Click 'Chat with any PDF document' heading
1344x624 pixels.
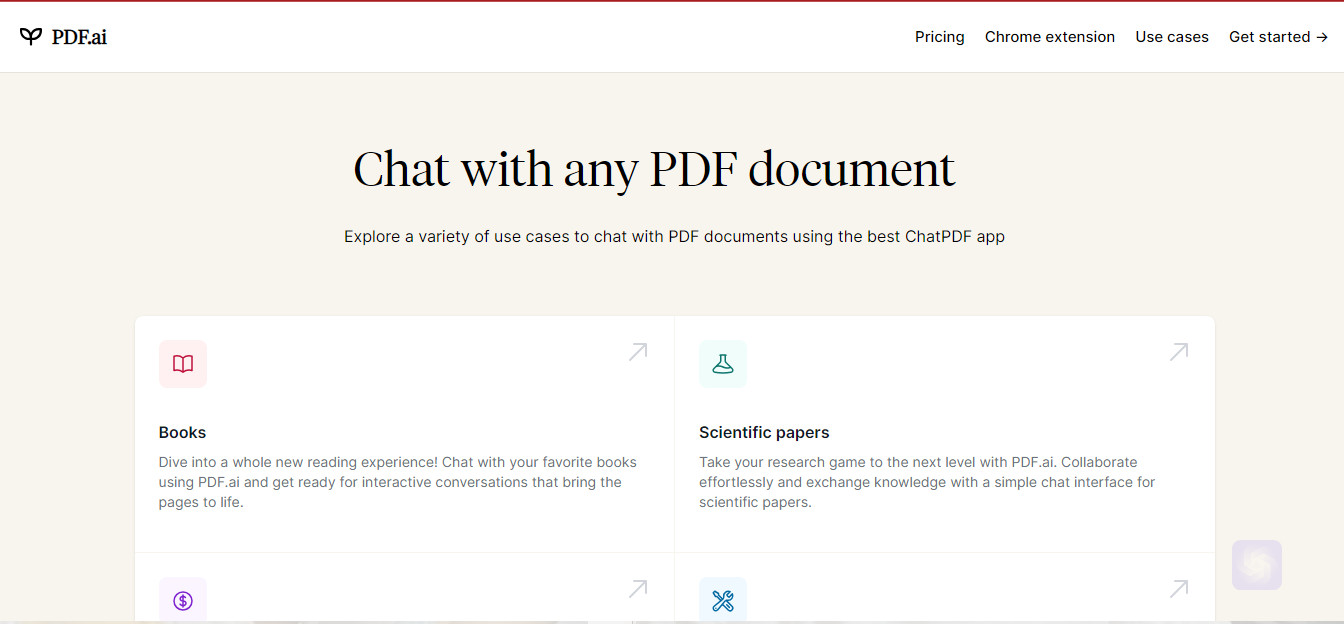click(x=655, y=170)
